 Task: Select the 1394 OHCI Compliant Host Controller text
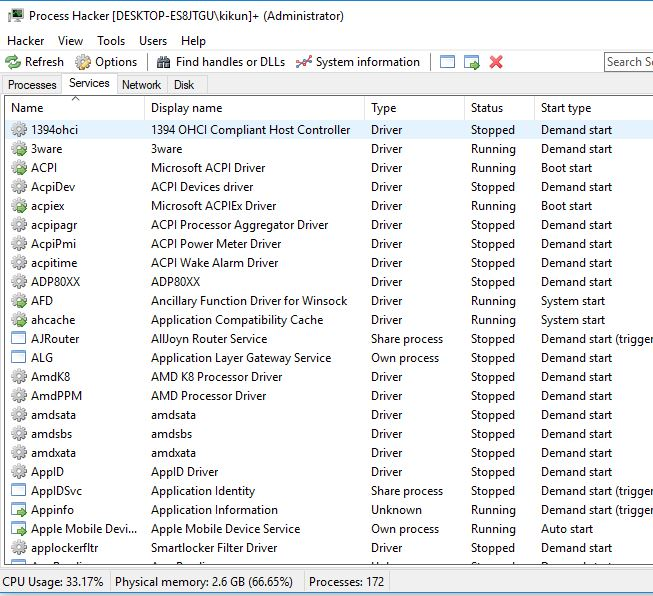click(250, 130)
